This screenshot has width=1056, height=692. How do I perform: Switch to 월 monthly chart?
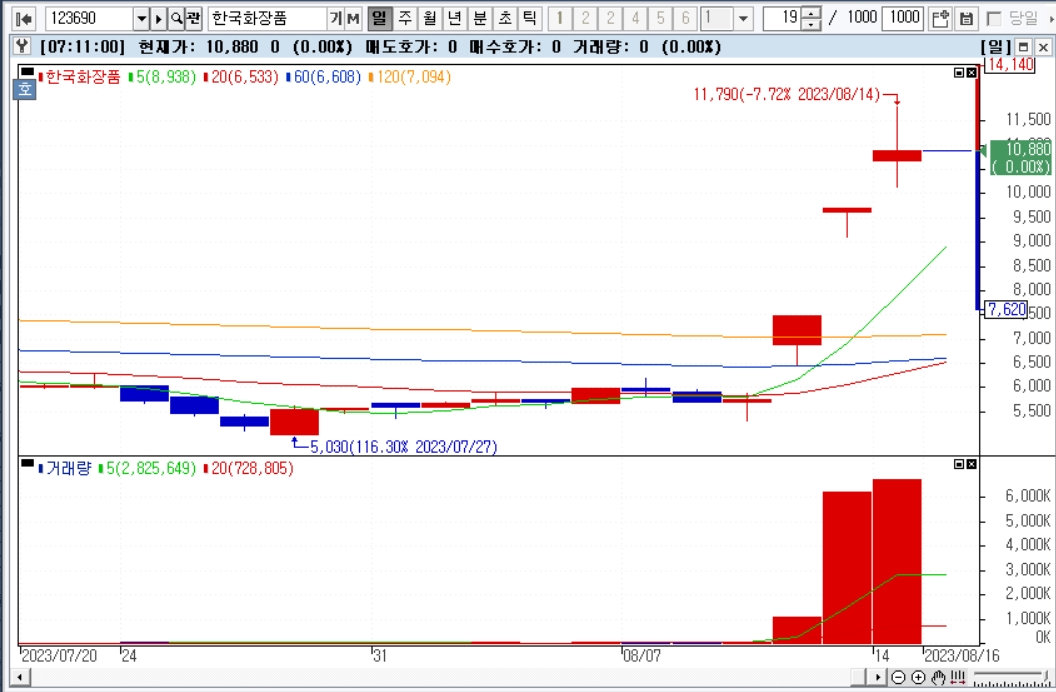pyautogui.click(x=430, y=19)
